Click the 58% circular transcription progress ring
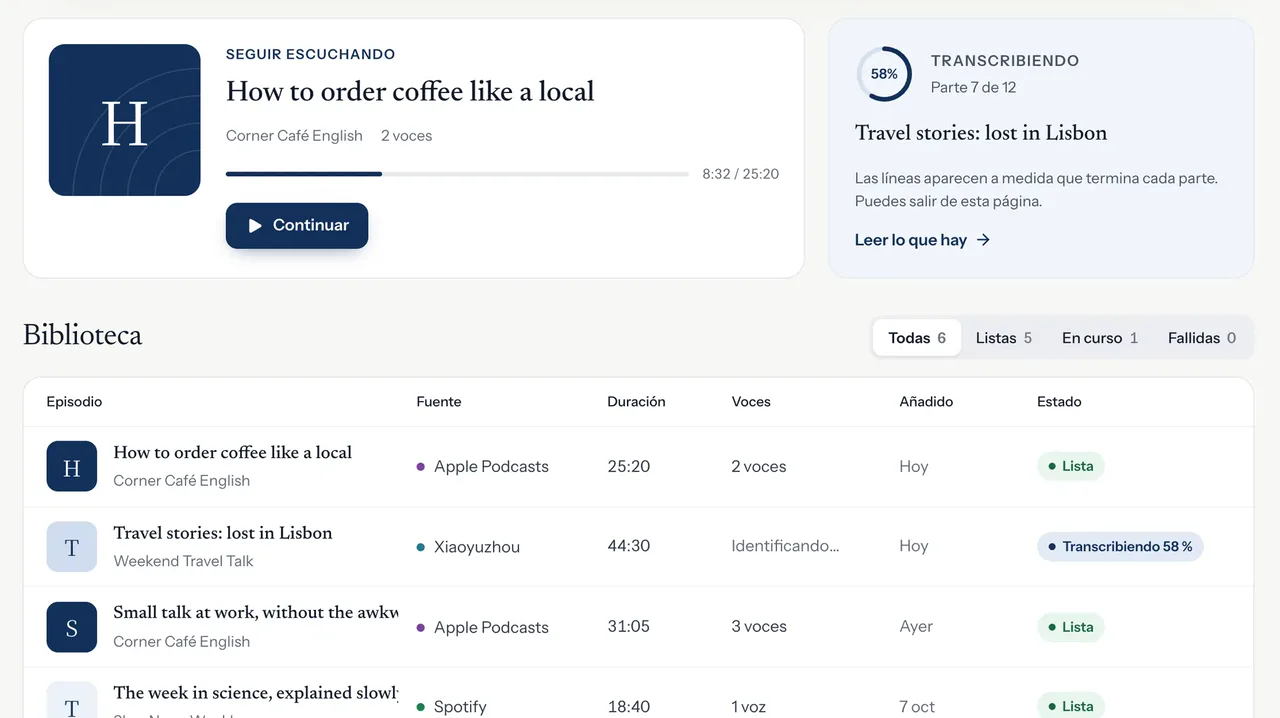 coord(884,74)
